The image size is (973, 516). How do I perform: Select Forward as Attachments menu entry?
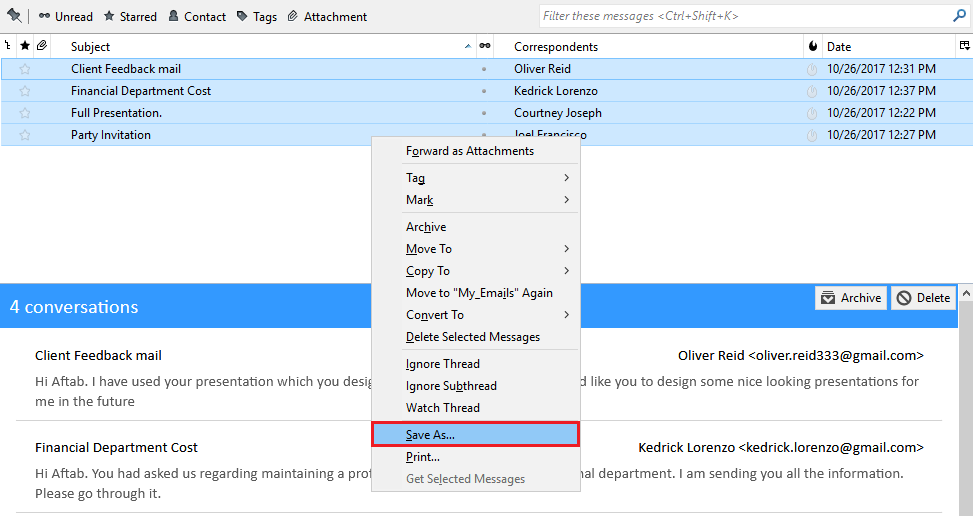(470, 151)
